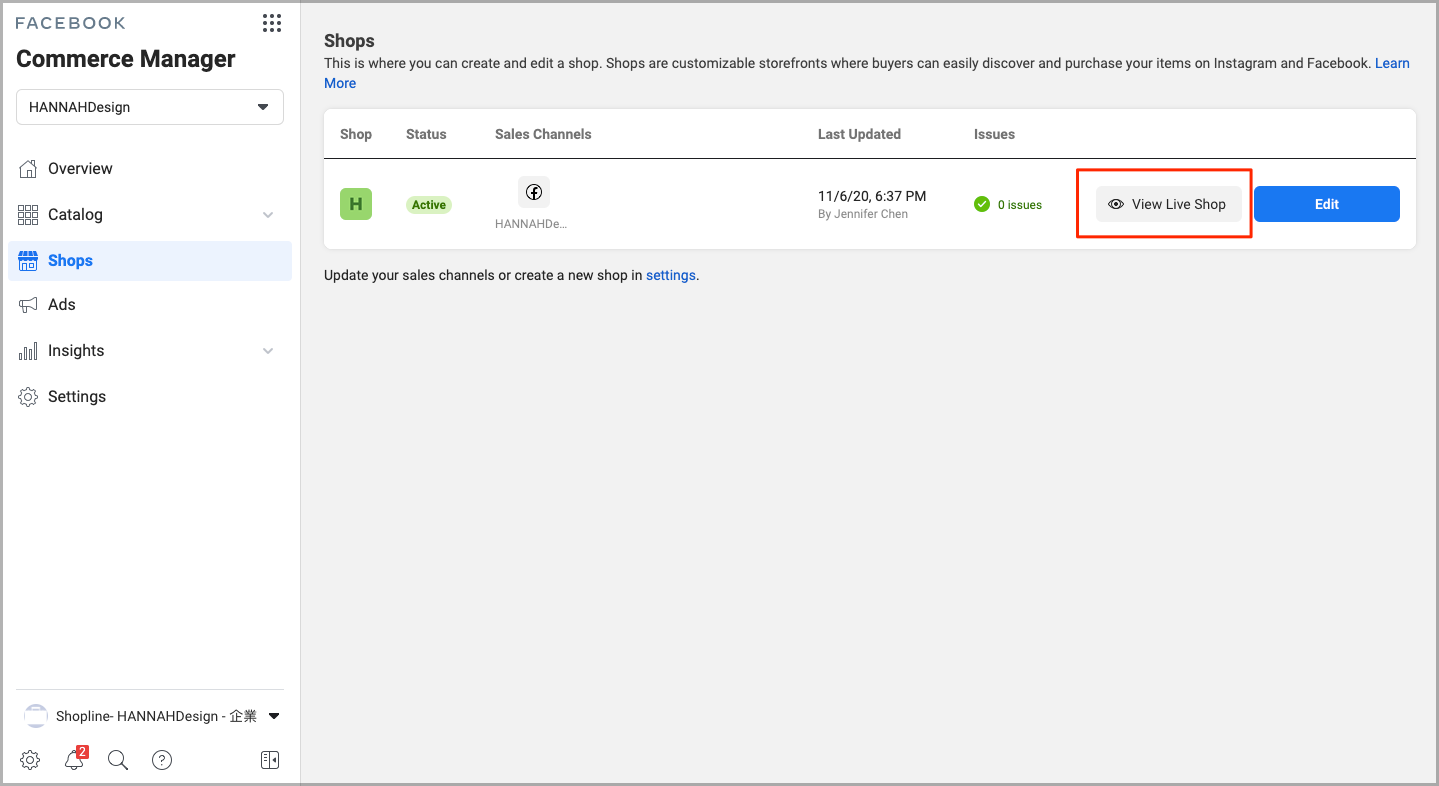Click the Active status badge

point(429,205)
